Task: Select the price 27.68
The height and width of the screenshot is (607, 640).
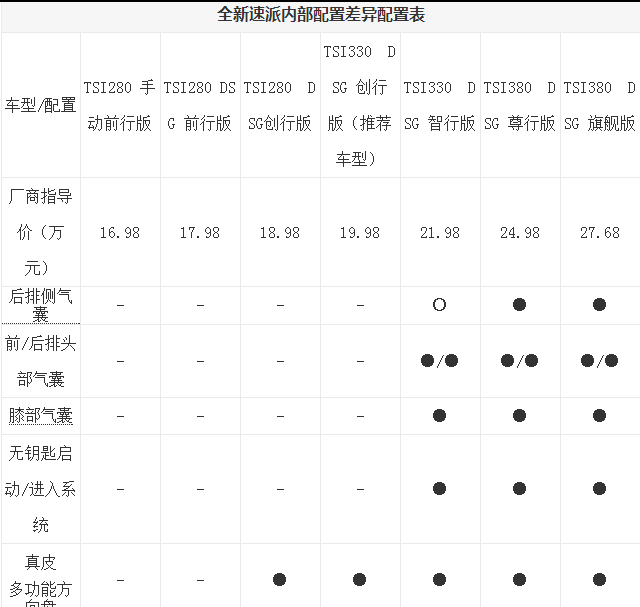Action: click(x=600, y=233)
